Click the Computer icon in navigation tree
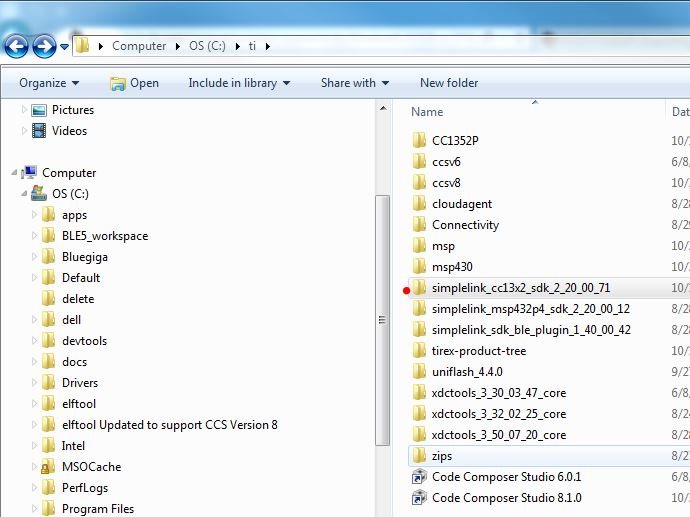 [x=29, y=172]
